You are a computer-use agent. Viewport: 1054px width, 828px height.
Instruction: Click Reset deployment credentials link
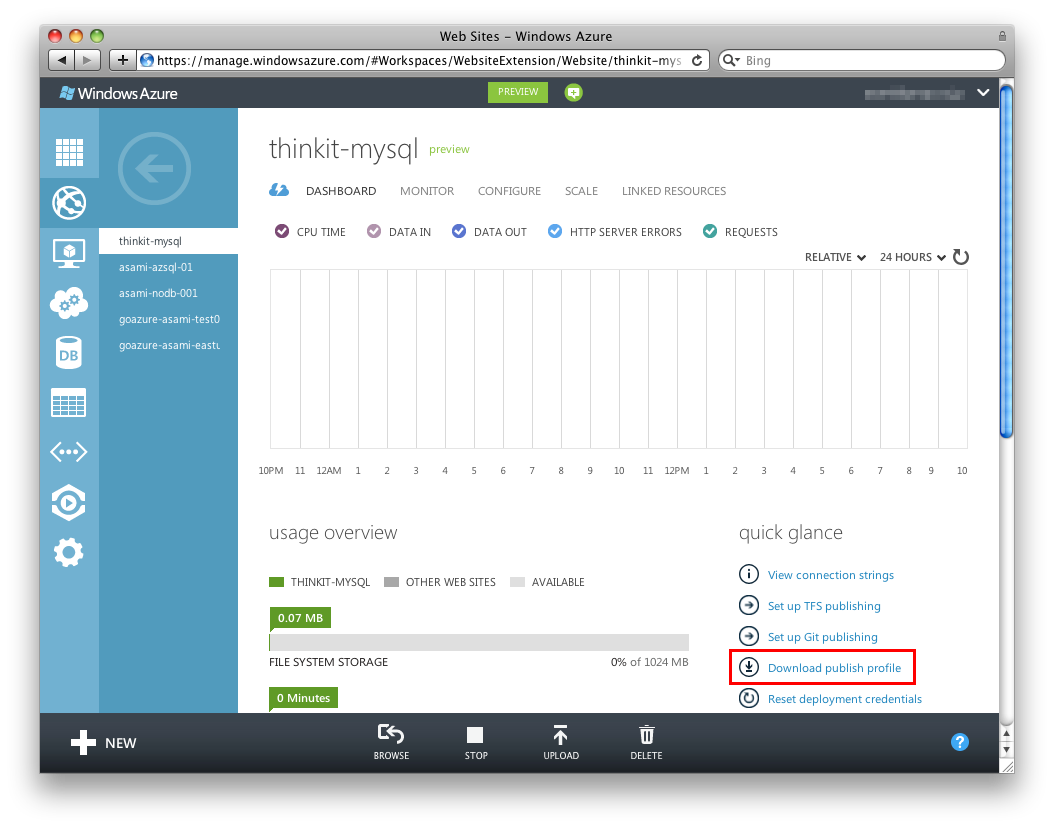845,698
